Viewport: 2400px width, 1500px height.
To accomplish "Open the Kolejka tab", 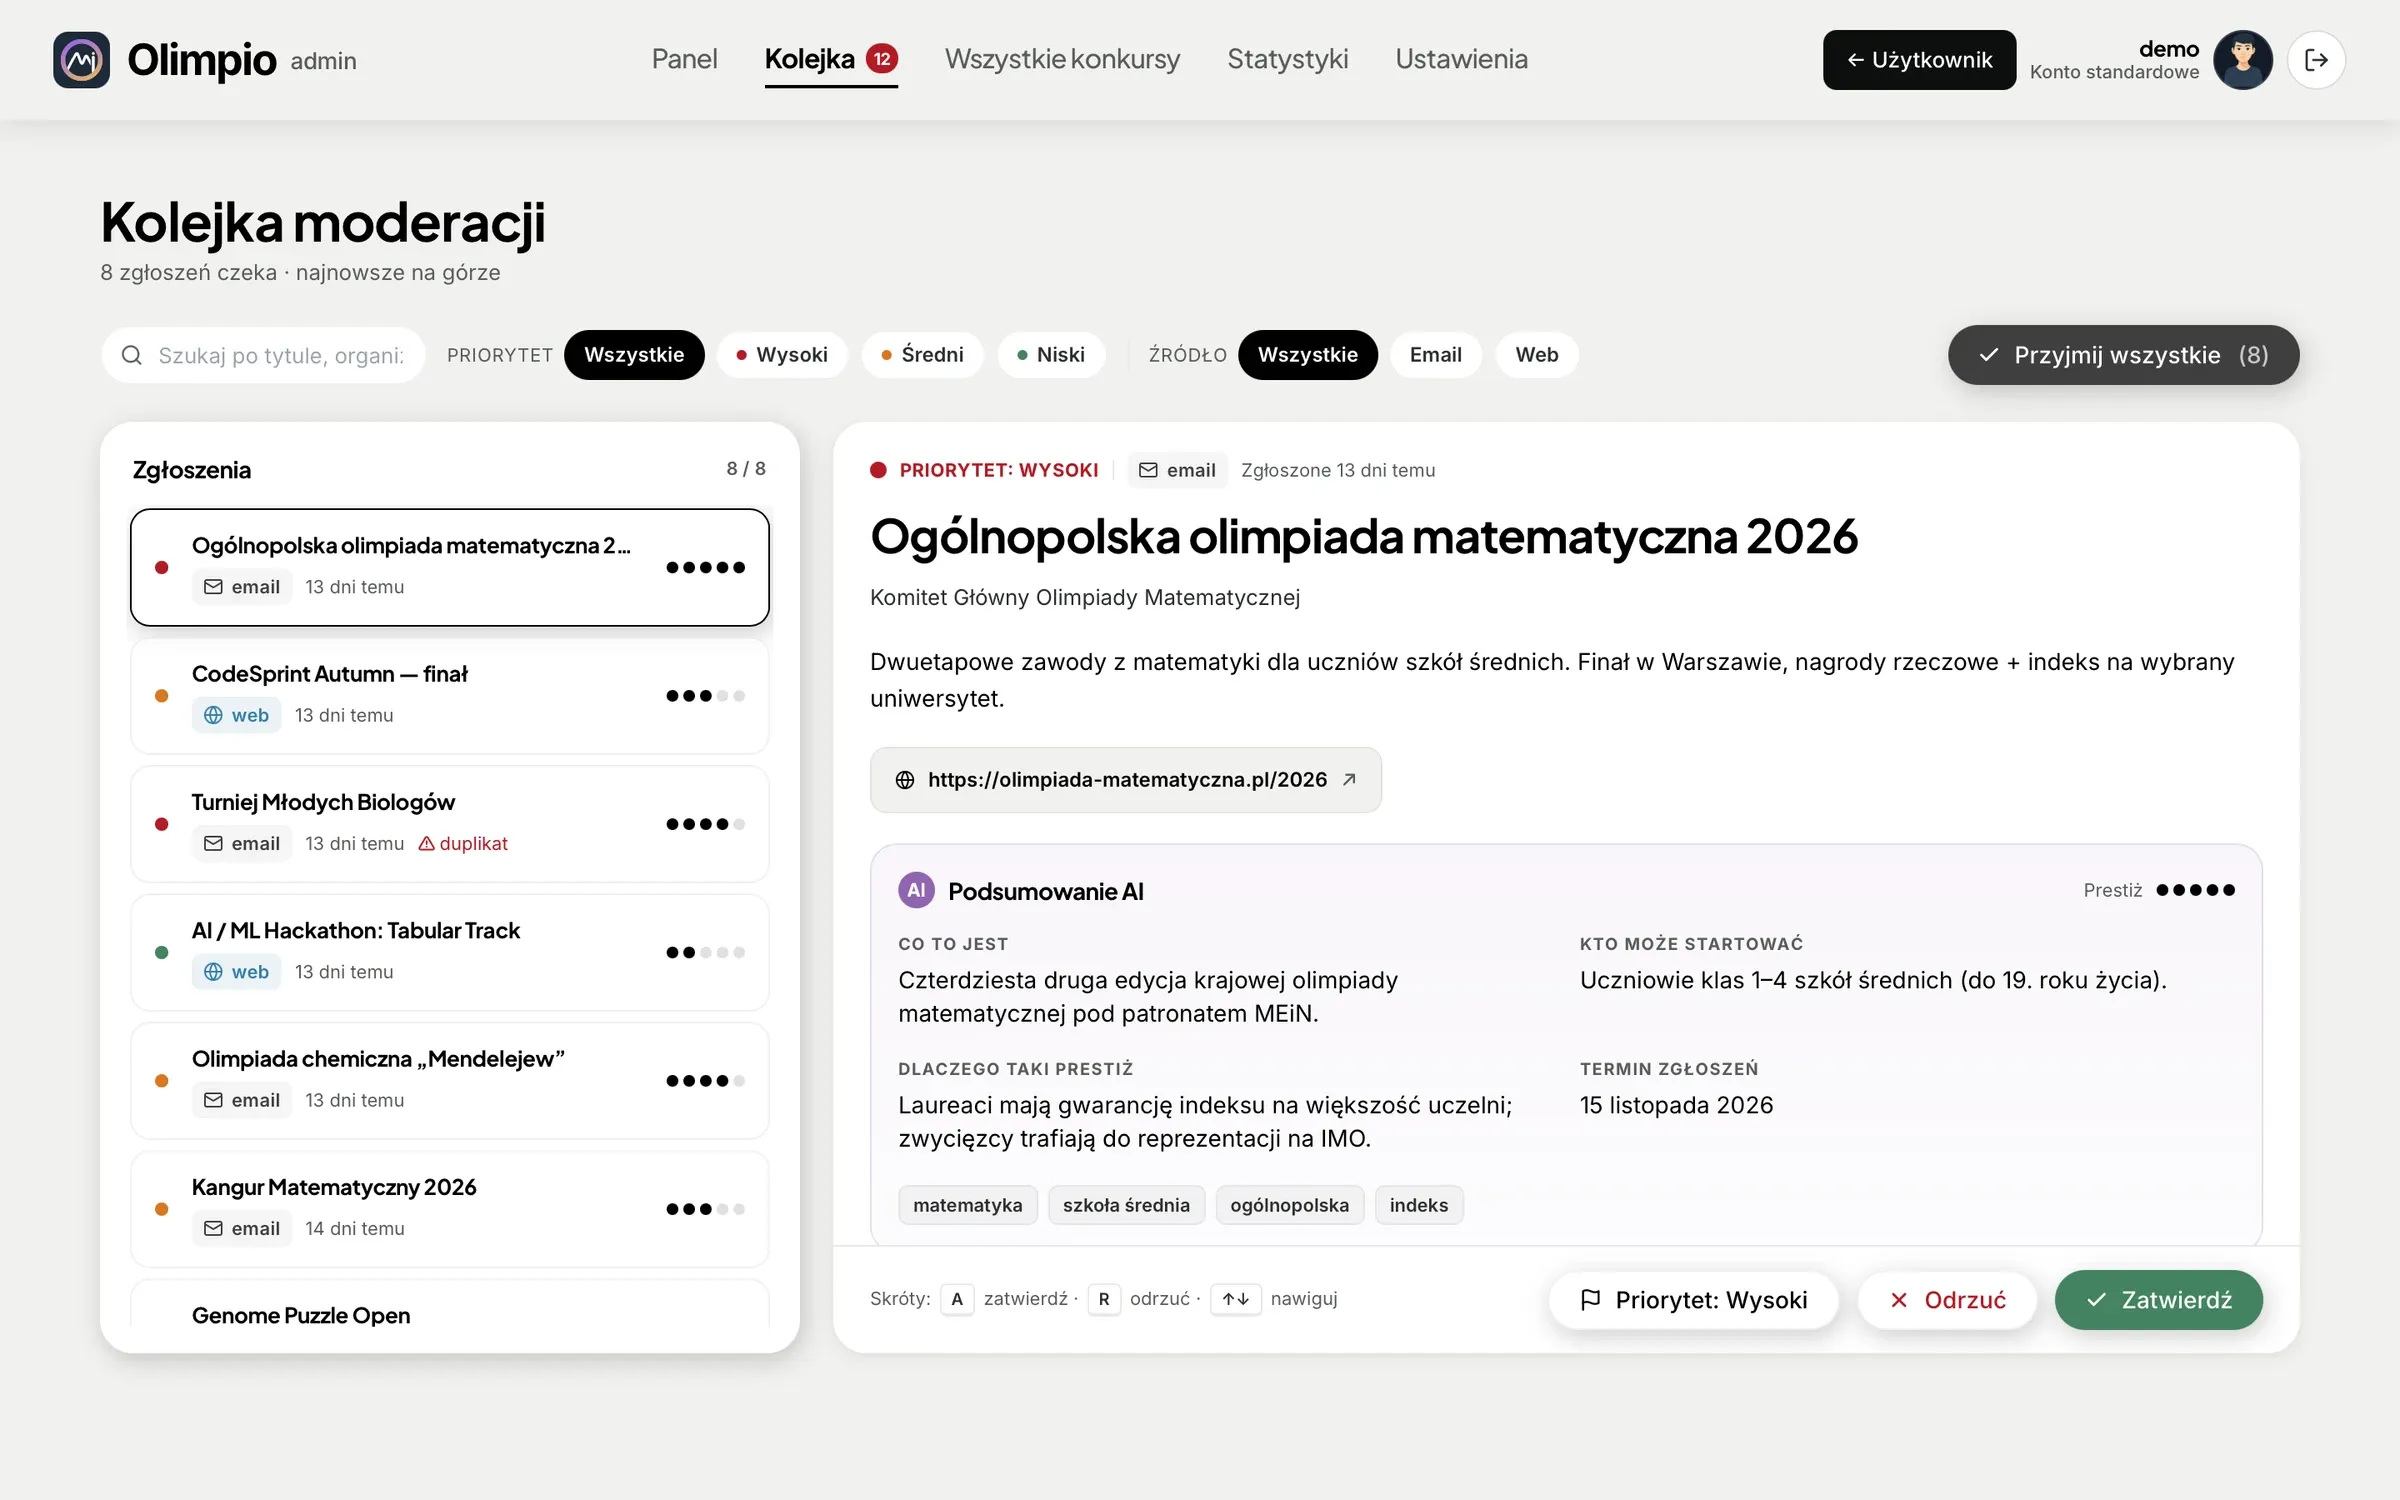I will pyautogui.click(x=831, y=60).
